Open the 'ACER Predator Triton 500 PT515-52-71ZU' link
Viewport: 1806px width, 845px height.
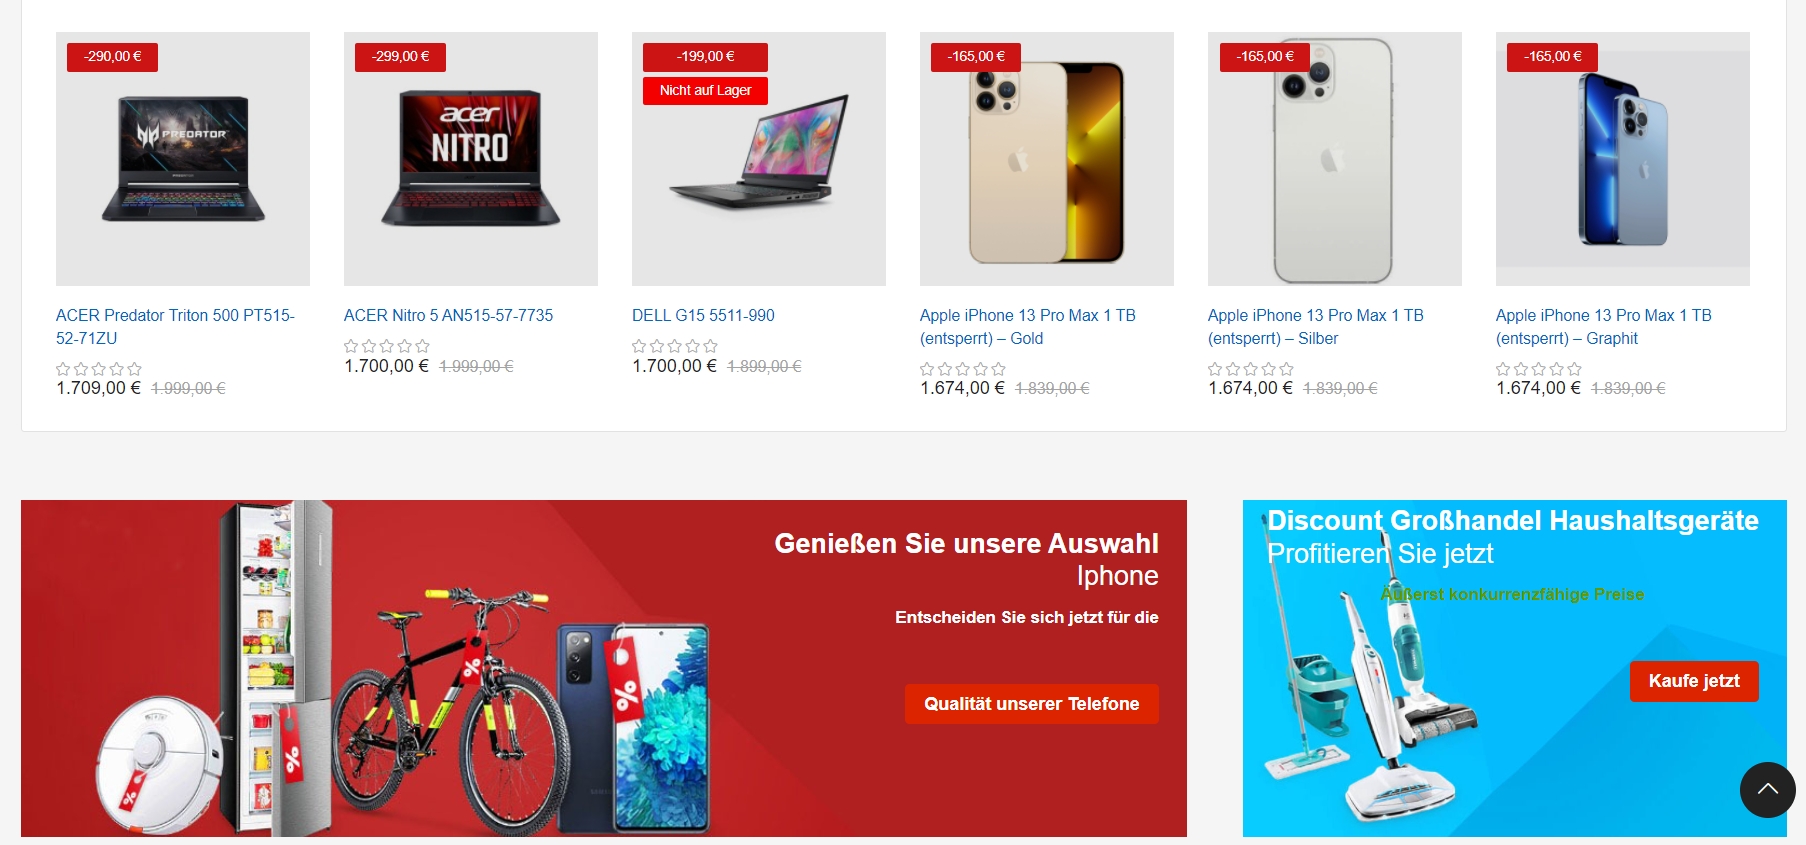[x=175, y=327]
